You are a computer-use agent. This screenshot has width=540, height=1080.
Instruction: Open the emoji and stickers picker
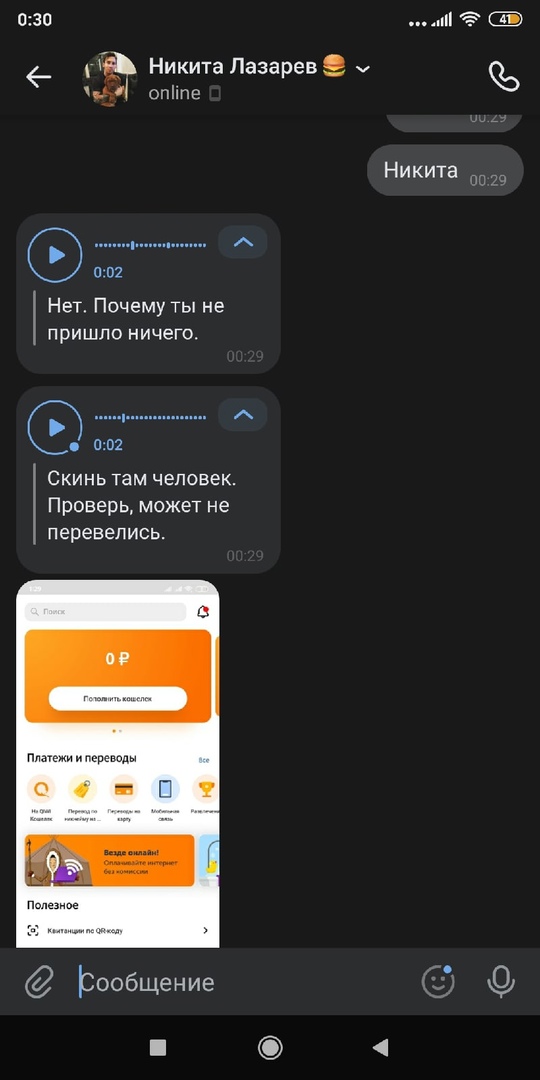point(438,982)
